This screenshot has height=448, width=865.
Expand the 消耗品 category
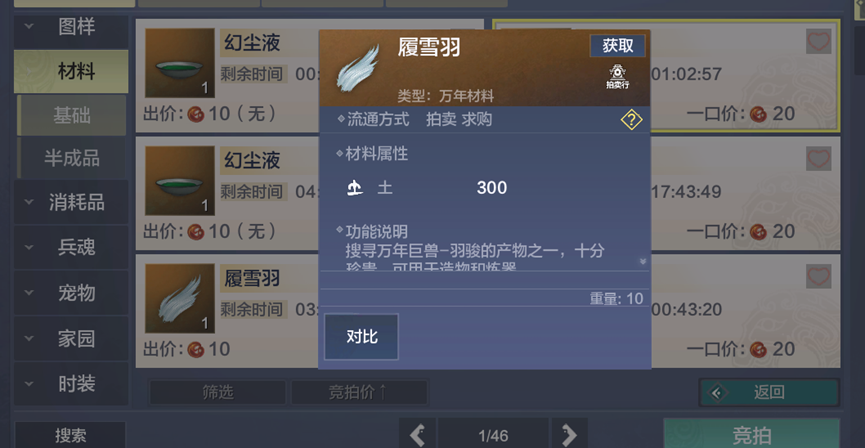click(x=71, y=202)
